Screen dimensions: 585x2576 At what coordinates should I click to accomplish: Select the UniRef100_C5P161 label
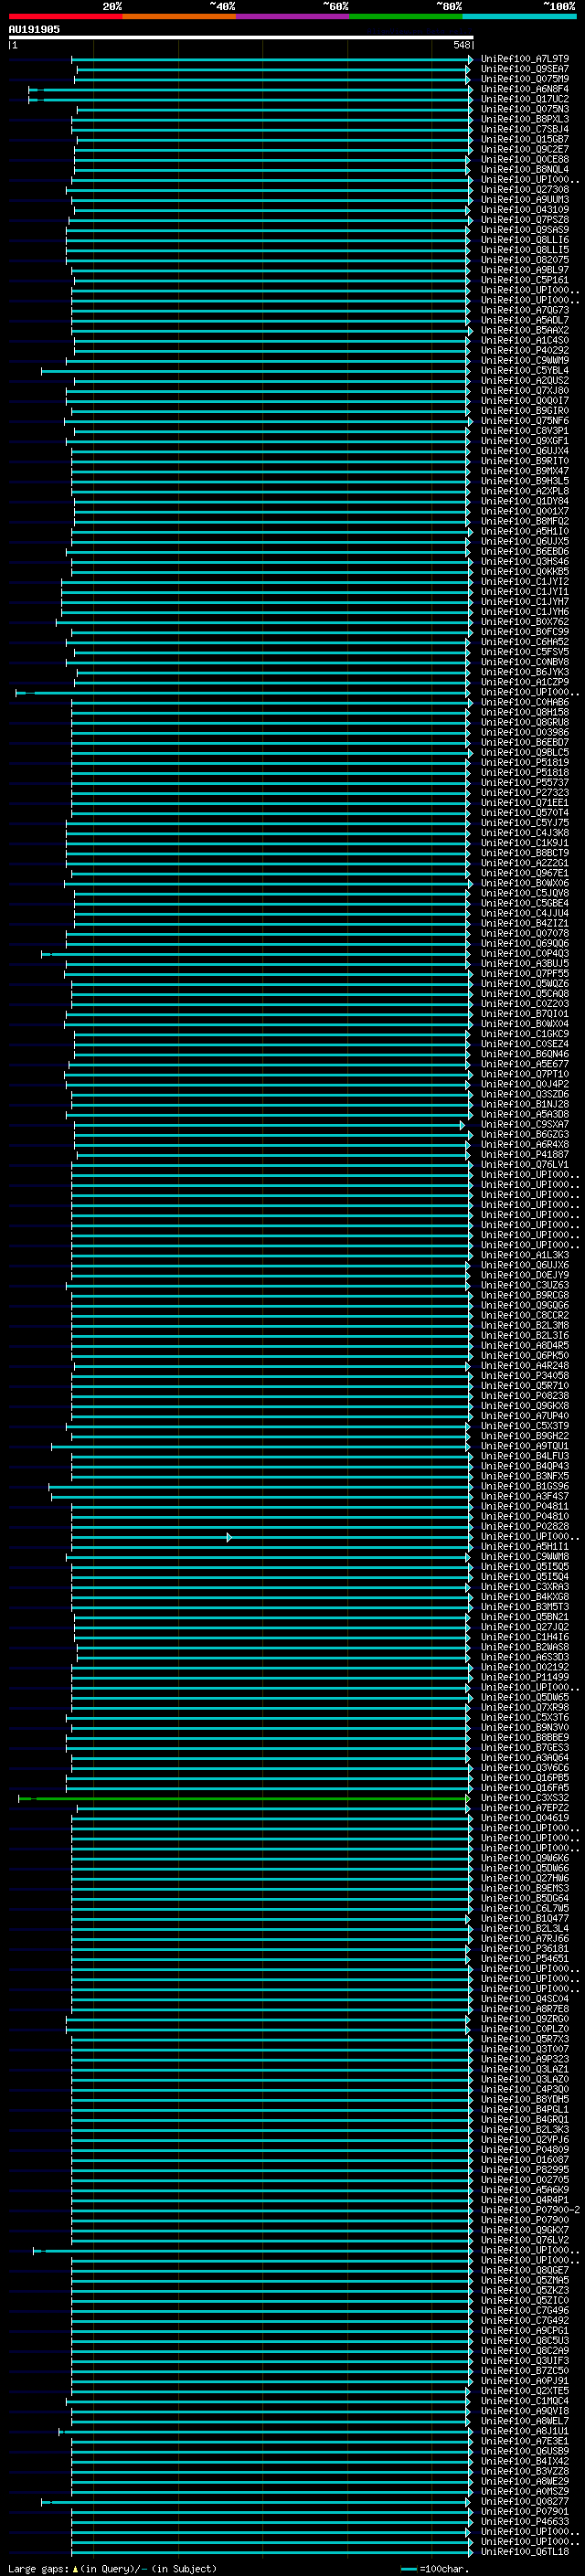[525, 280]
